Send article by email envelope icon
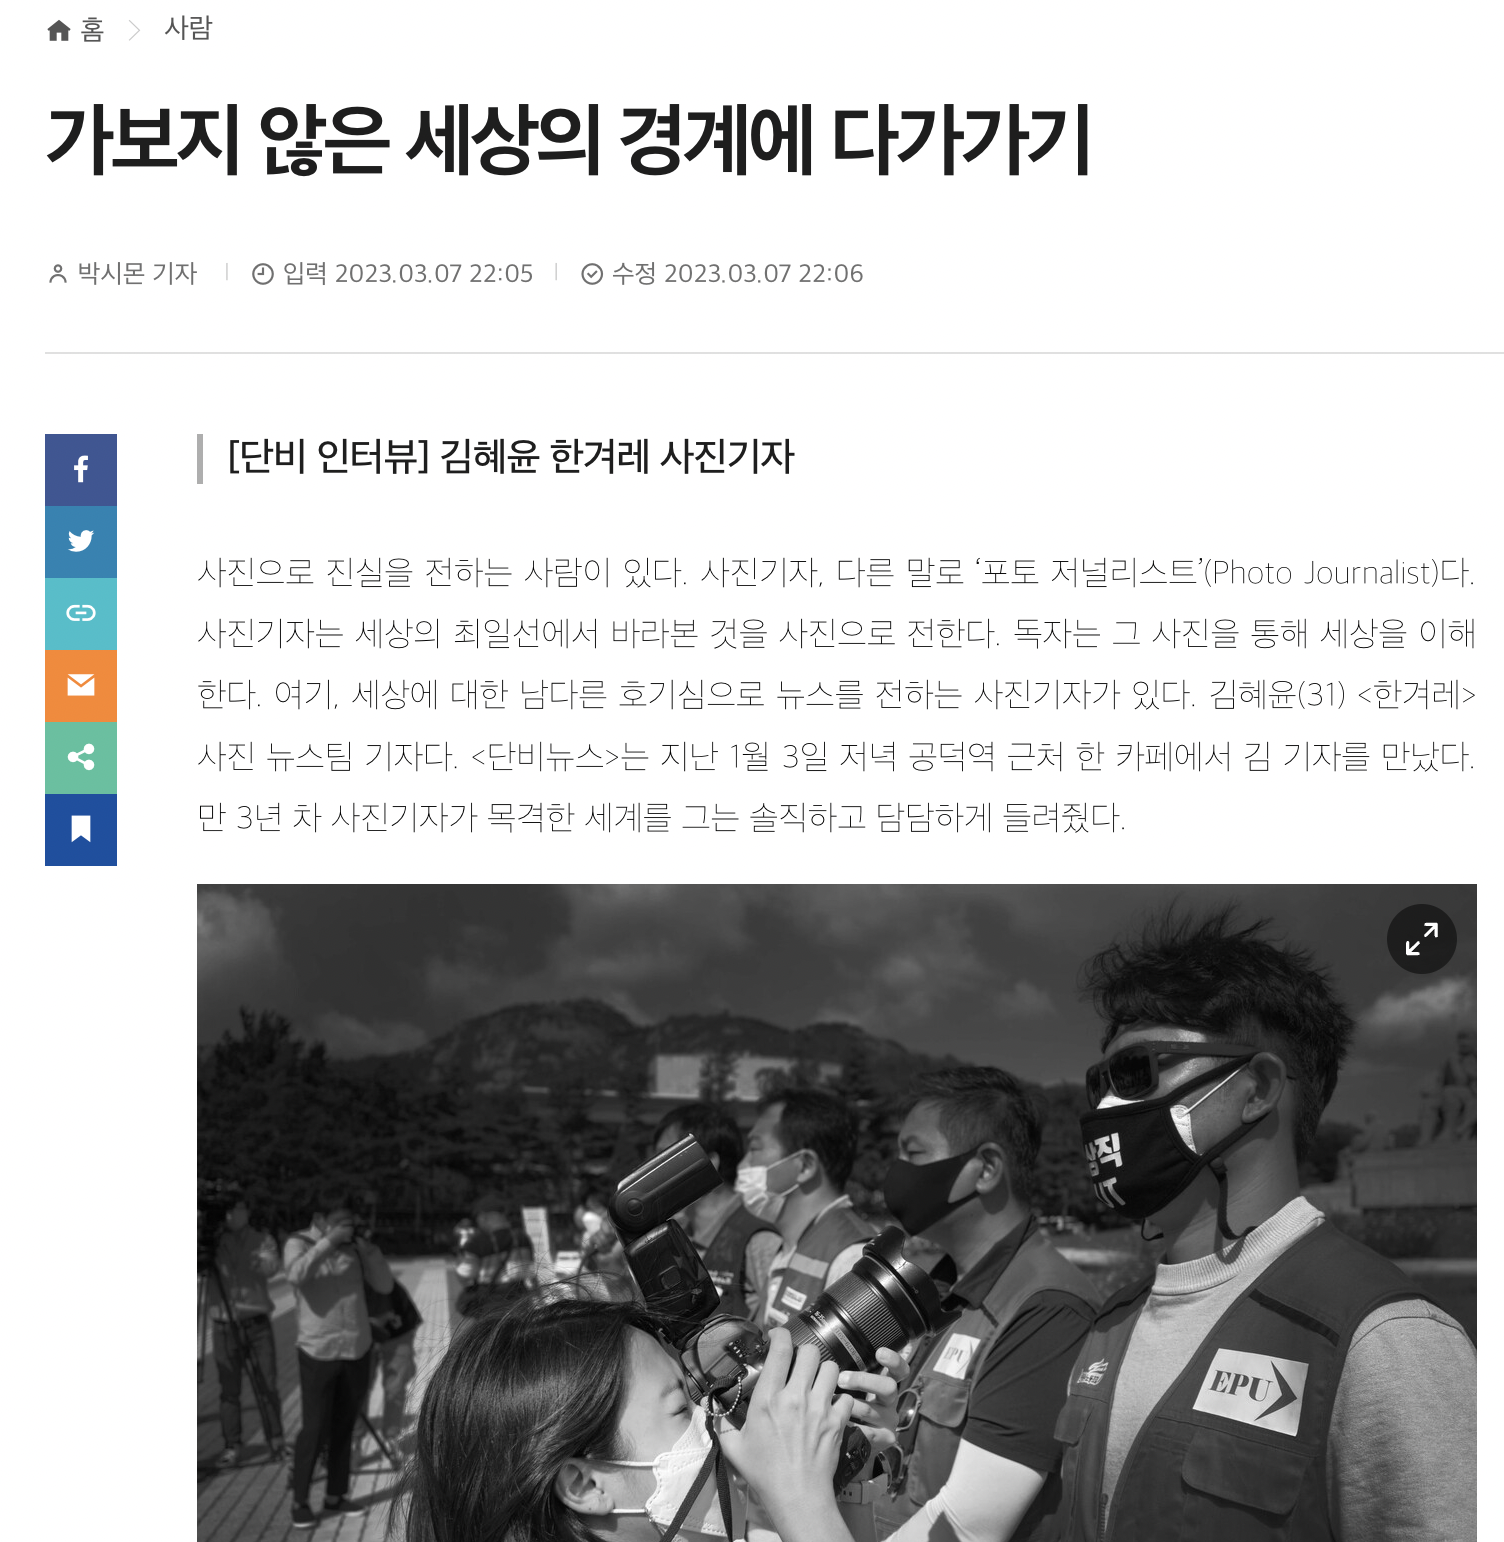 coord(81,686)
